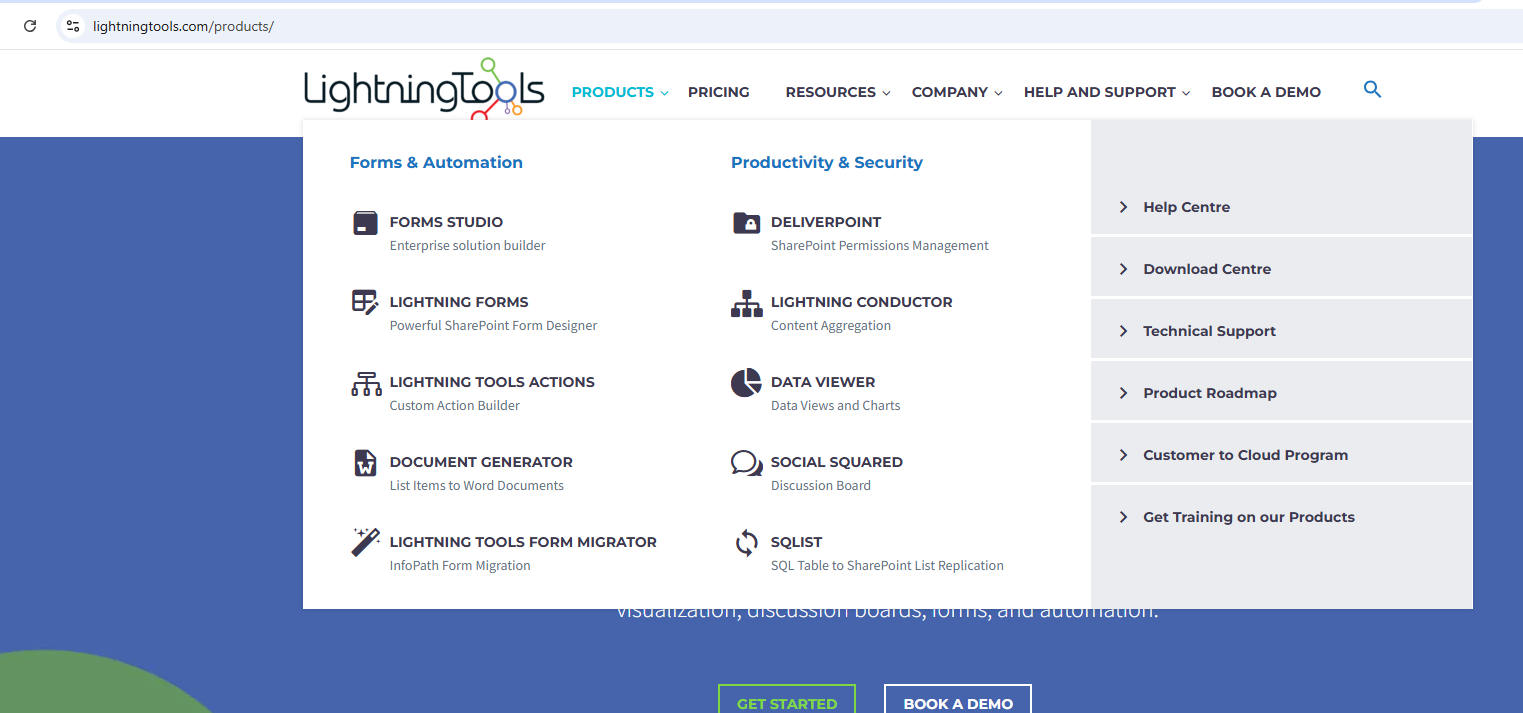Click the 'Custom Action Builder' description
This screenshot has height=713, width=1523.
pos(455,406)
